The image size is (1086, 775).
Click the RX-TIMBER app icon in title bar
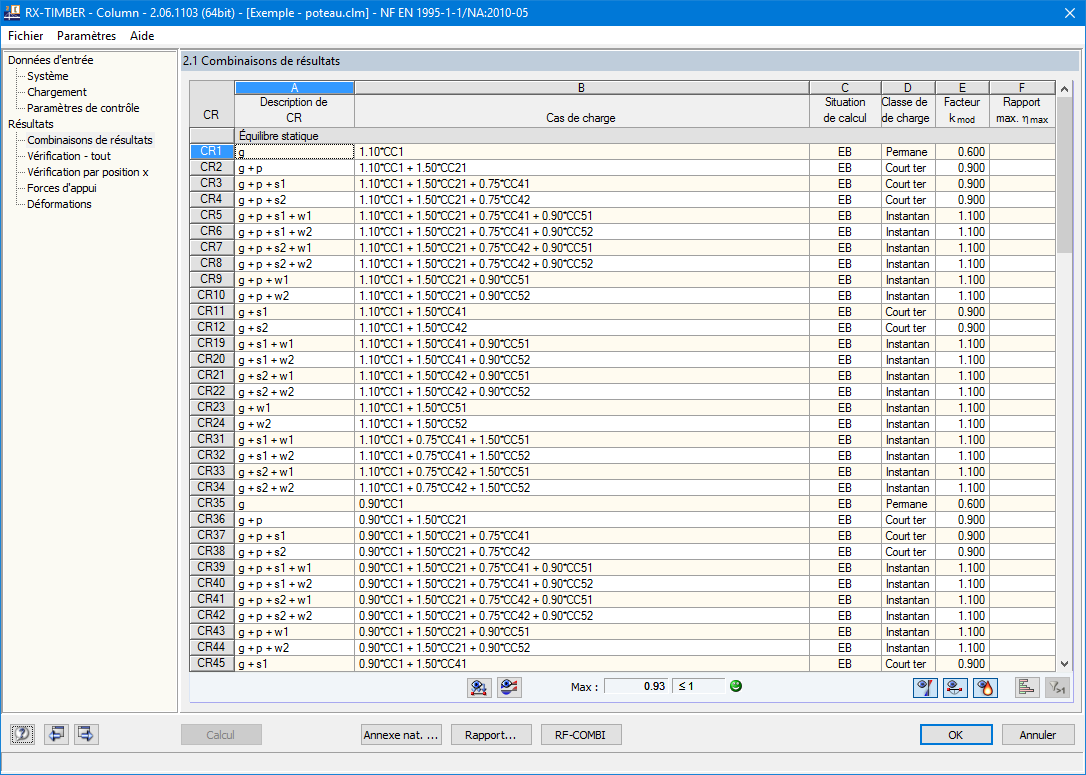12,12
